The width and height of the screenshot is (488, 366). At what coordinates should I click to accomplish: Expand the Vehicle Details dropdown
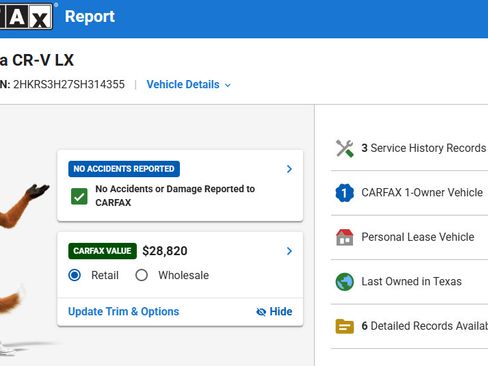coord(189,85)
